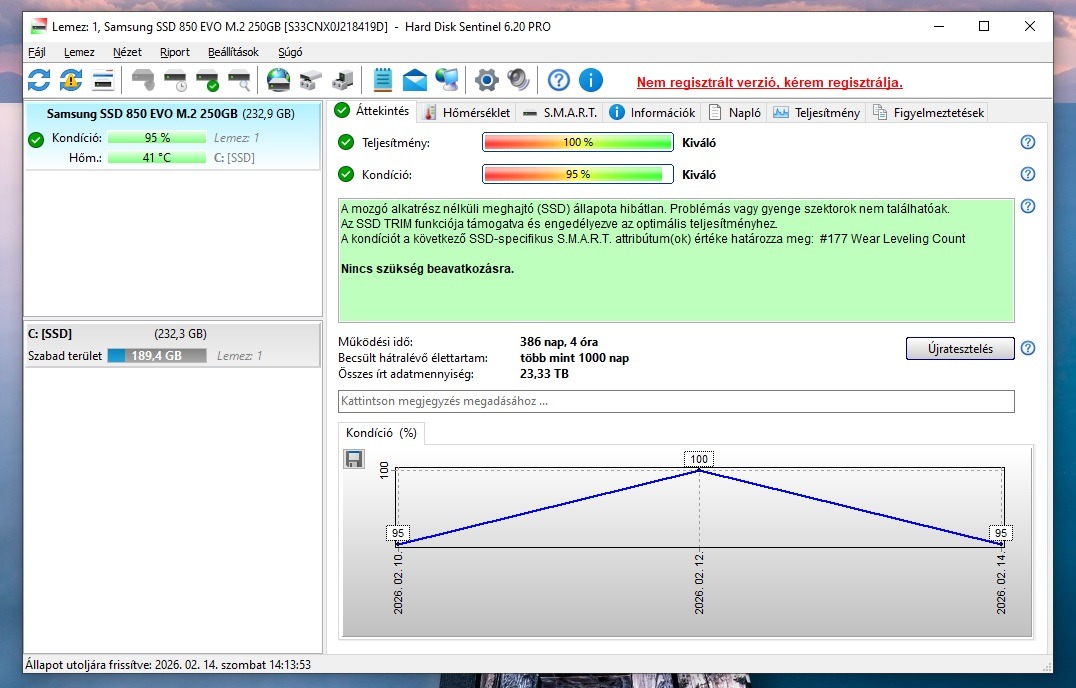This screenshot has height=688, width=1076.
Task: Click the blue info circle toolbar icon
Action: 591,80
